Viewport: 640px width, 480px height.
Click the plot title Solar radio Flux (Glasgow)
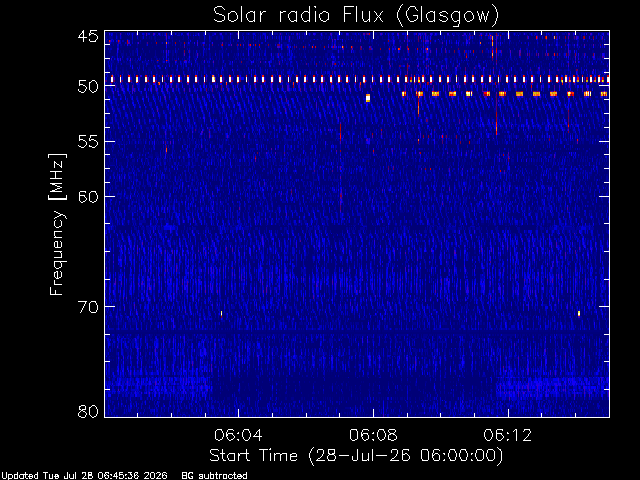(356, 15)
